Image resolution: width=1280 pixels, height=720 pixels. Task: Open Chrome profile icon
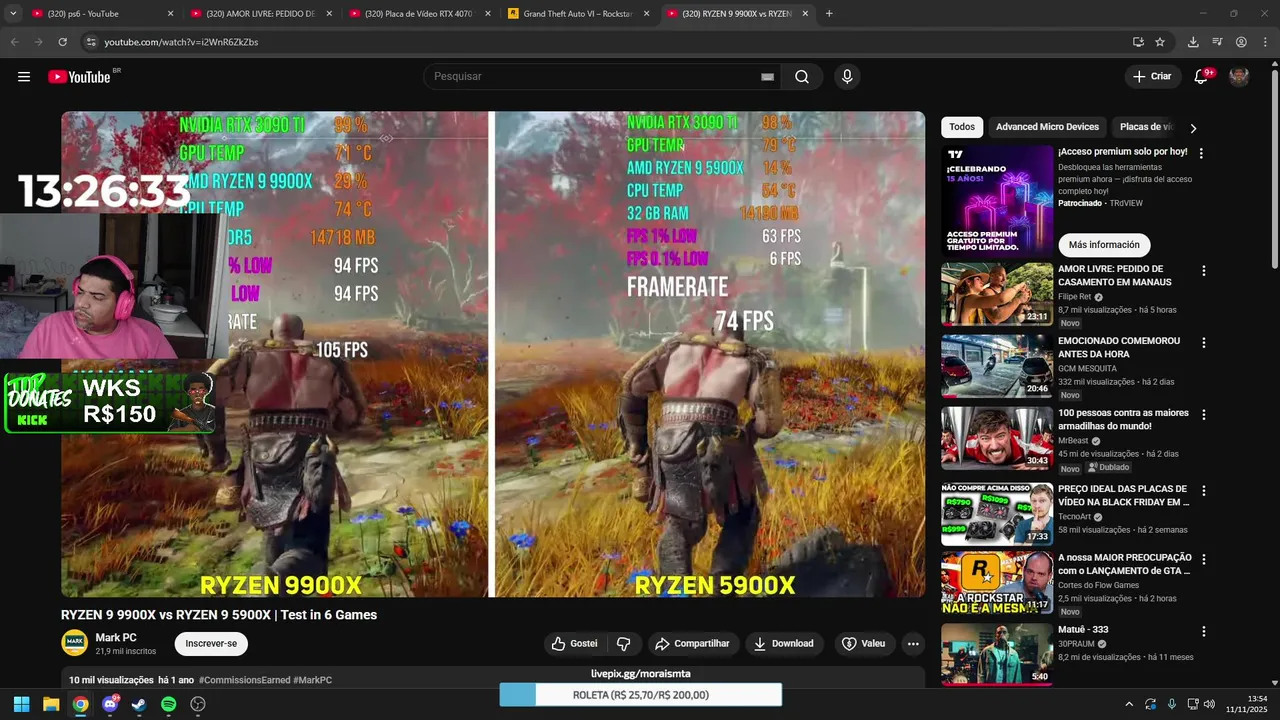pyautogui.click(x=1241, y=42)
